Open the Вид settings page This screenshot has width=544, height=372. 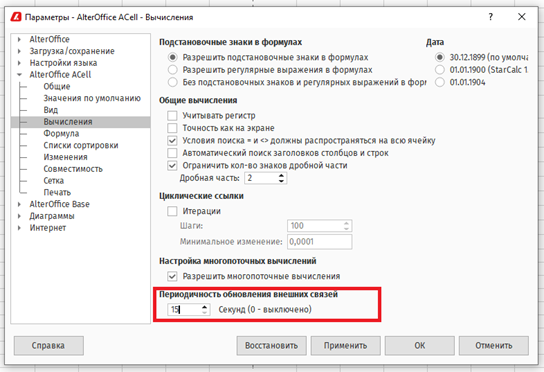click(x=51, y=110)
